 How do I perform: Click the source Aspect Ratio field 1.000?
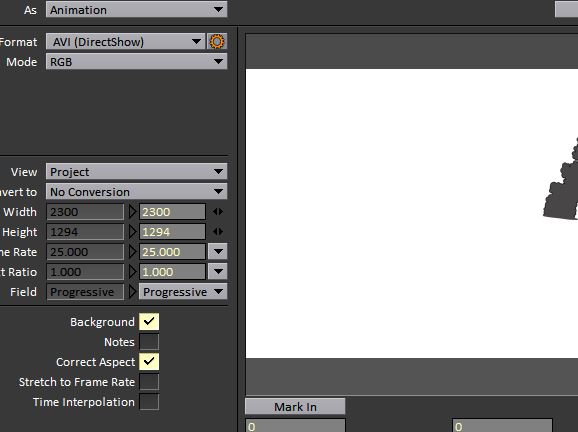[85, 272]
